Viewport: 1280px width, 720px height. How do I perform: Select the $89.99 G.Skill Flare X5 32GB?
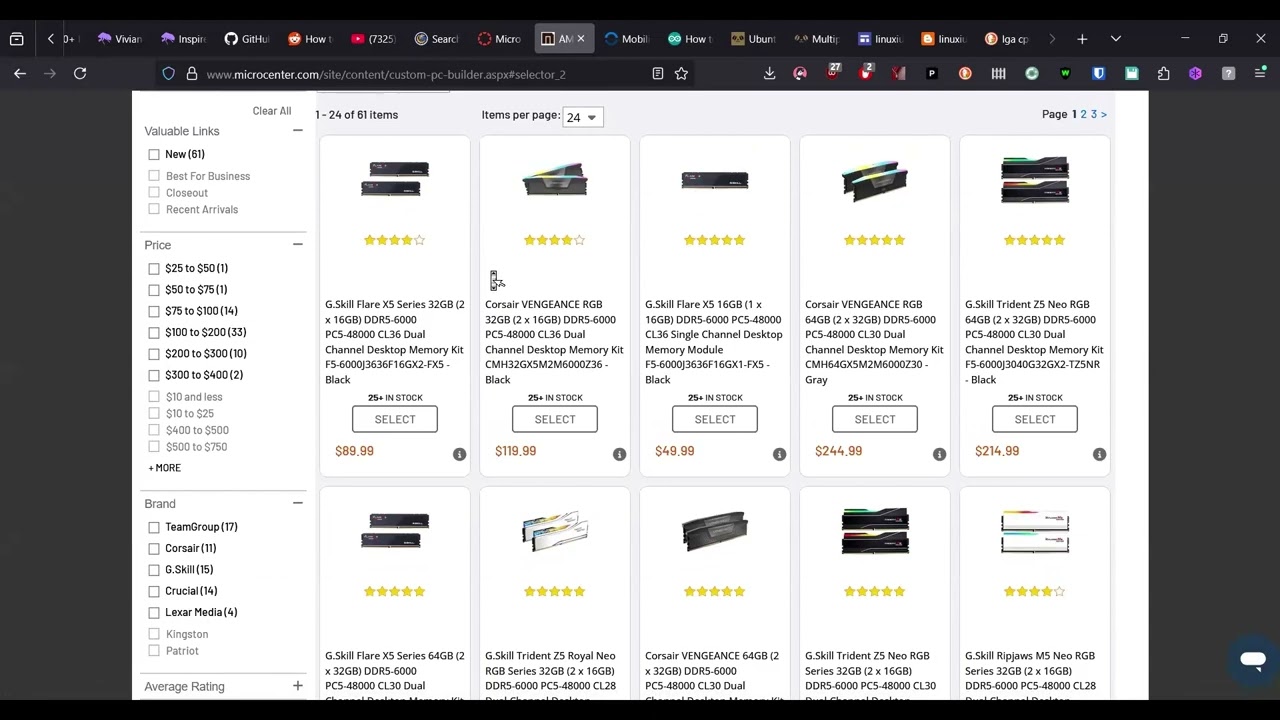click(395, 419)
